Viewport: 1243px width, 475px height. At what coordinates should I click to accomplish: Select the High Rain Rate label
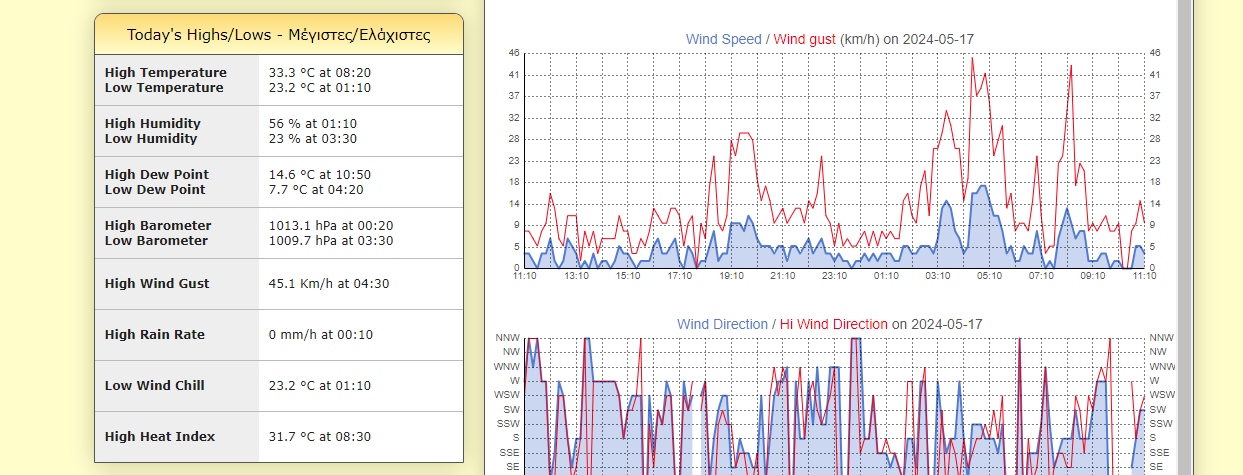click(155, 335)
